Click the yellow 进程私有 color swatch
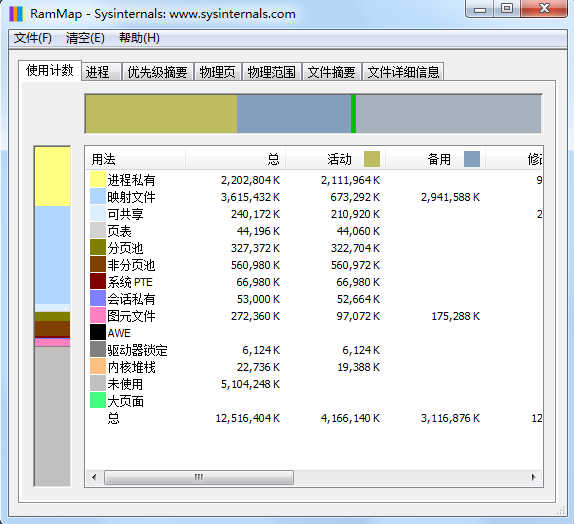The width and height of the screenshot is (574, 524). [98, 180]
